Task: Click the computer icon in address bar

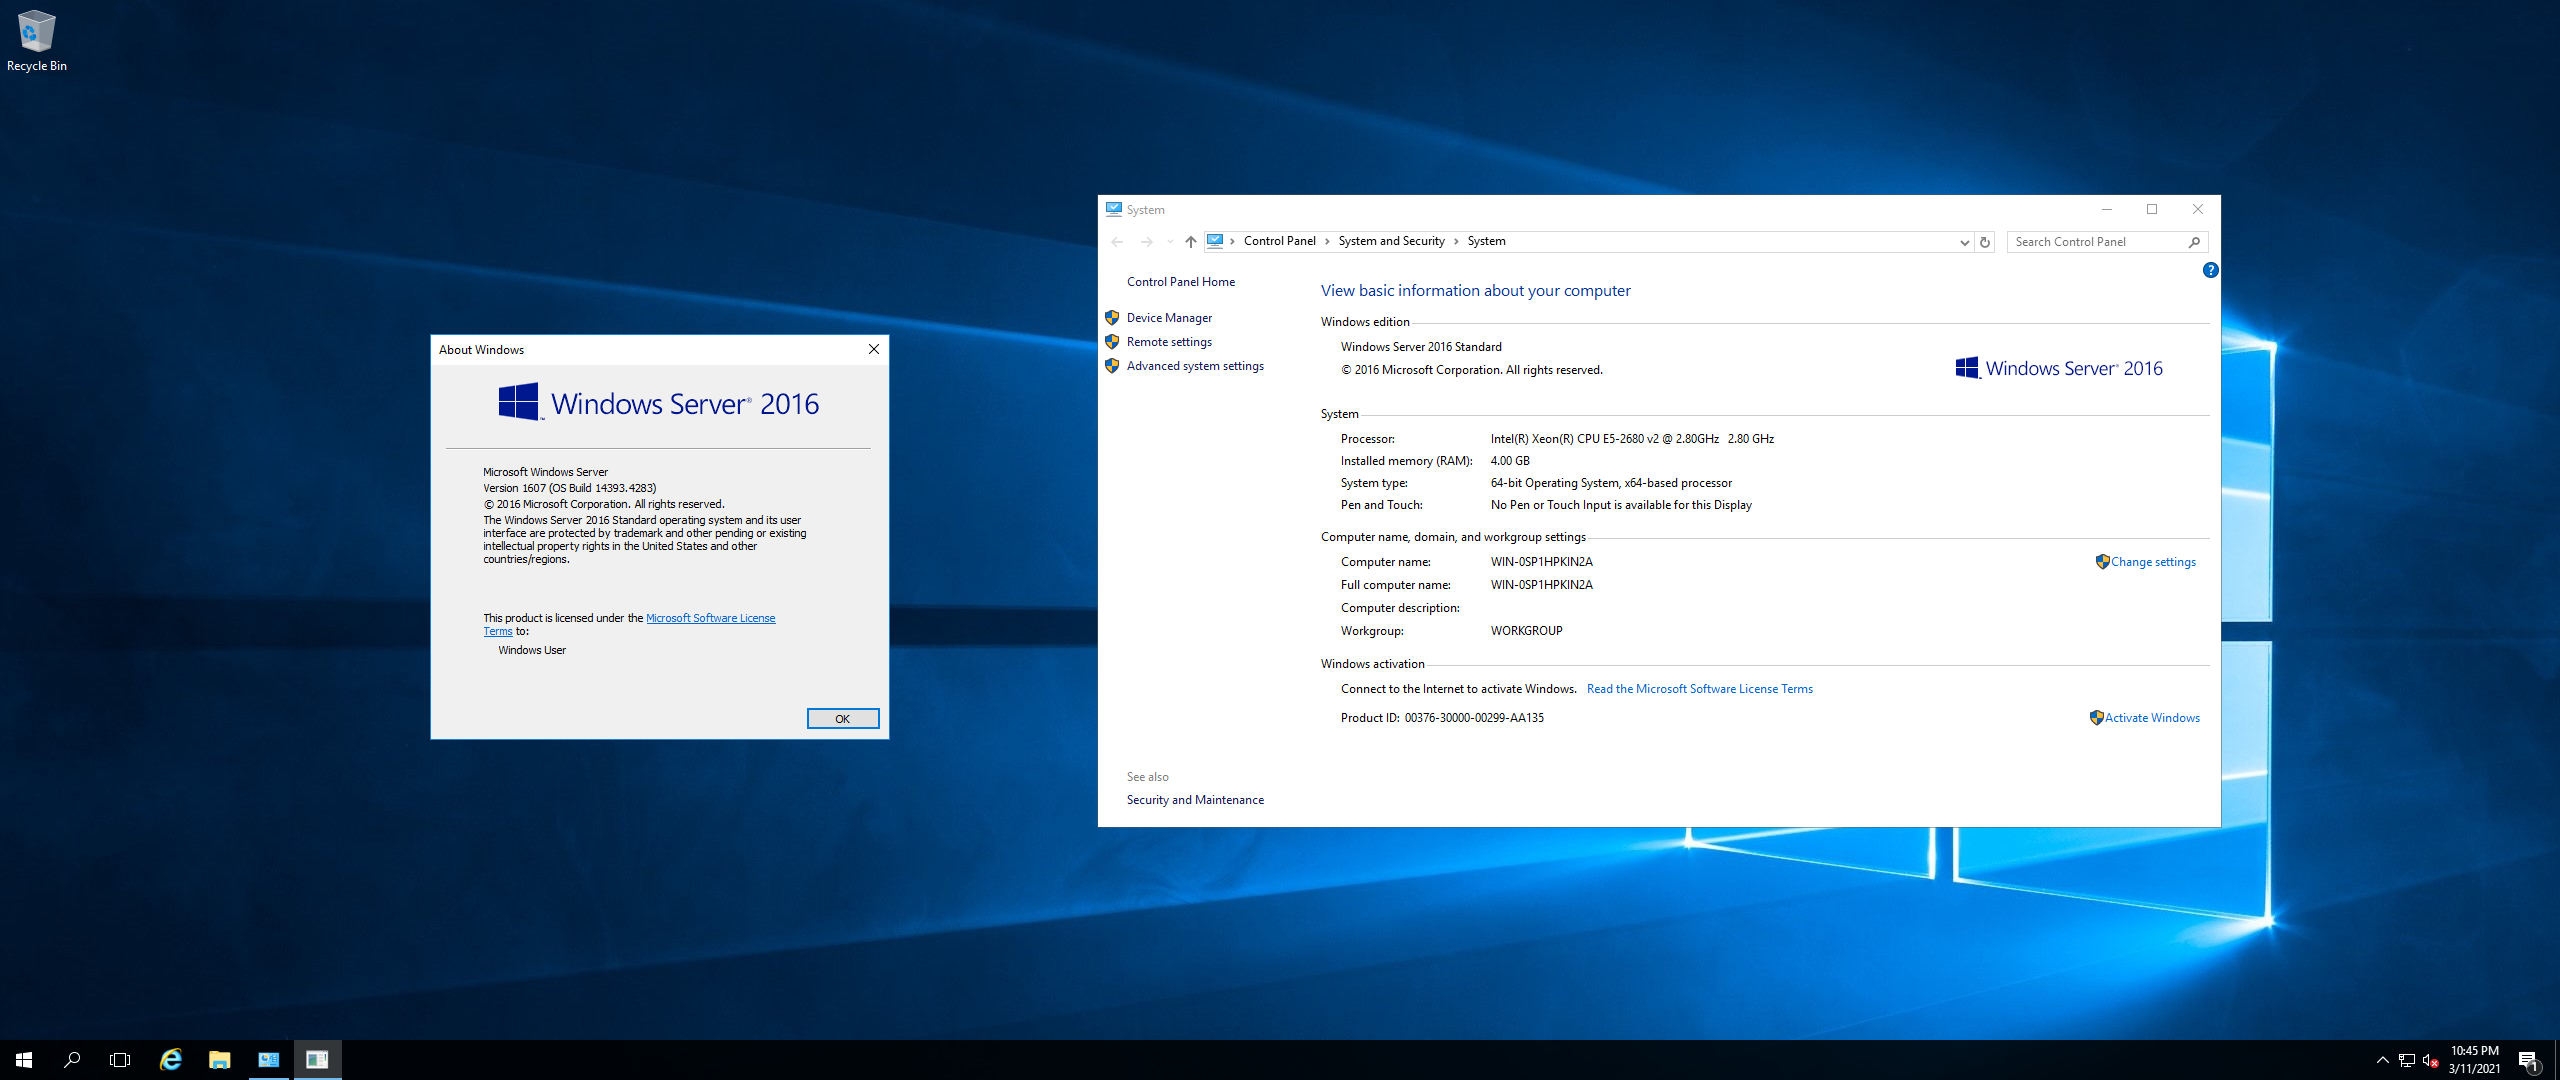Action: click(x=1215, y=241)
